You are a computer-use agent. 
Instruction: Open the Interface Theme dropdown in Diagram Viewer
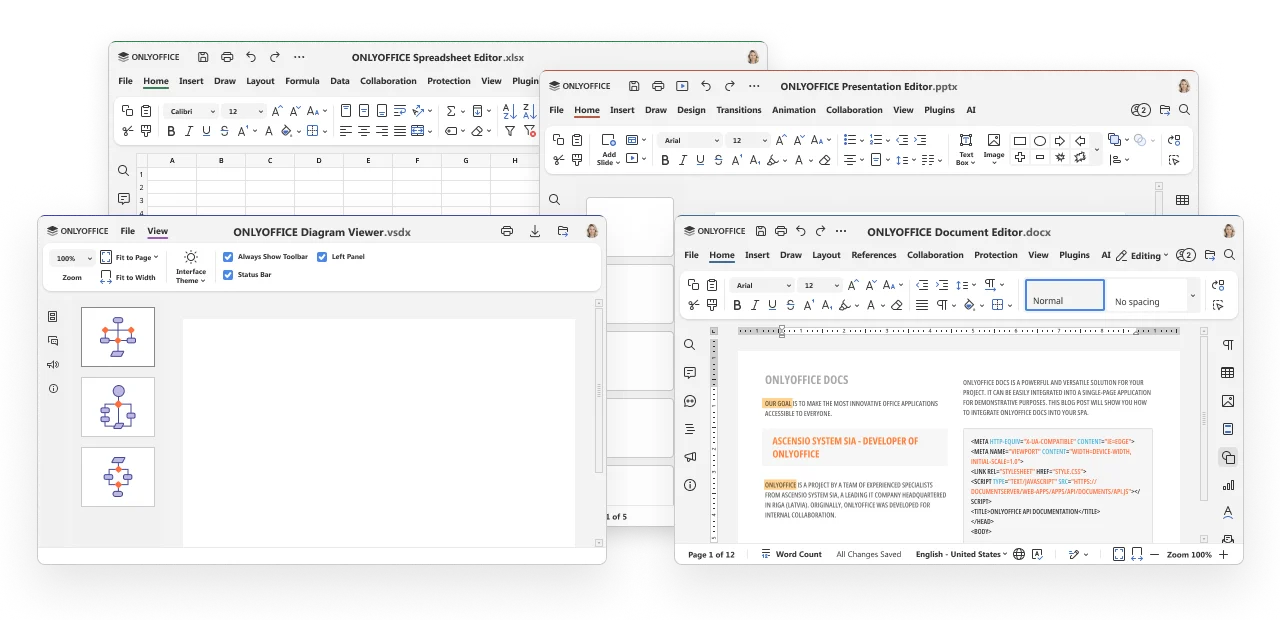tap(191, 268)
